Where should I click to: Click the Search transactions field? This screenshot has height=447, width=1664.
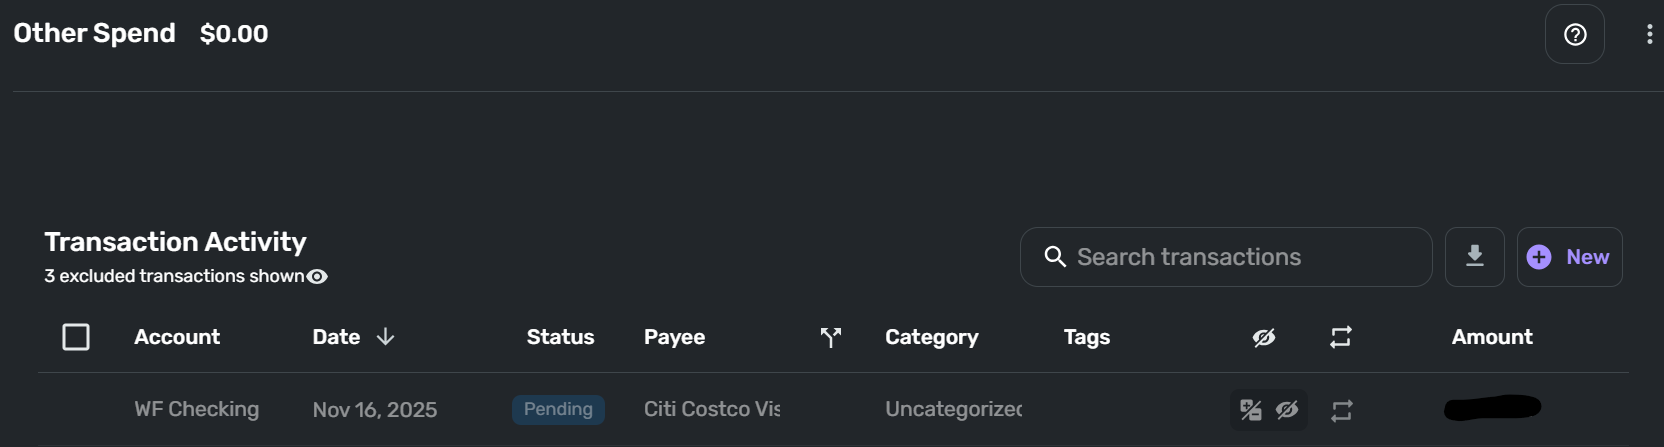(x=1240, y=258)
